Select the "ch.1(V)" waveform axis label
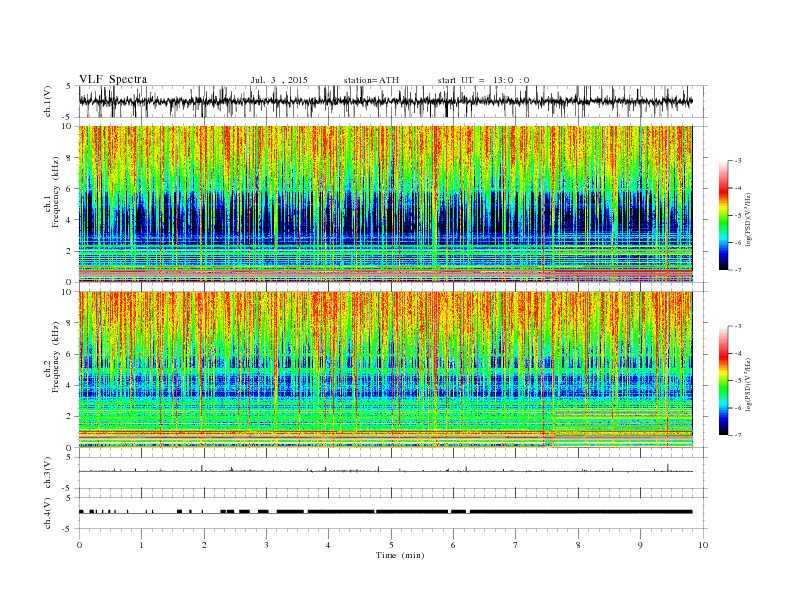Image resolution: width=792 pixels, height=612 pixels. [48, 101]
